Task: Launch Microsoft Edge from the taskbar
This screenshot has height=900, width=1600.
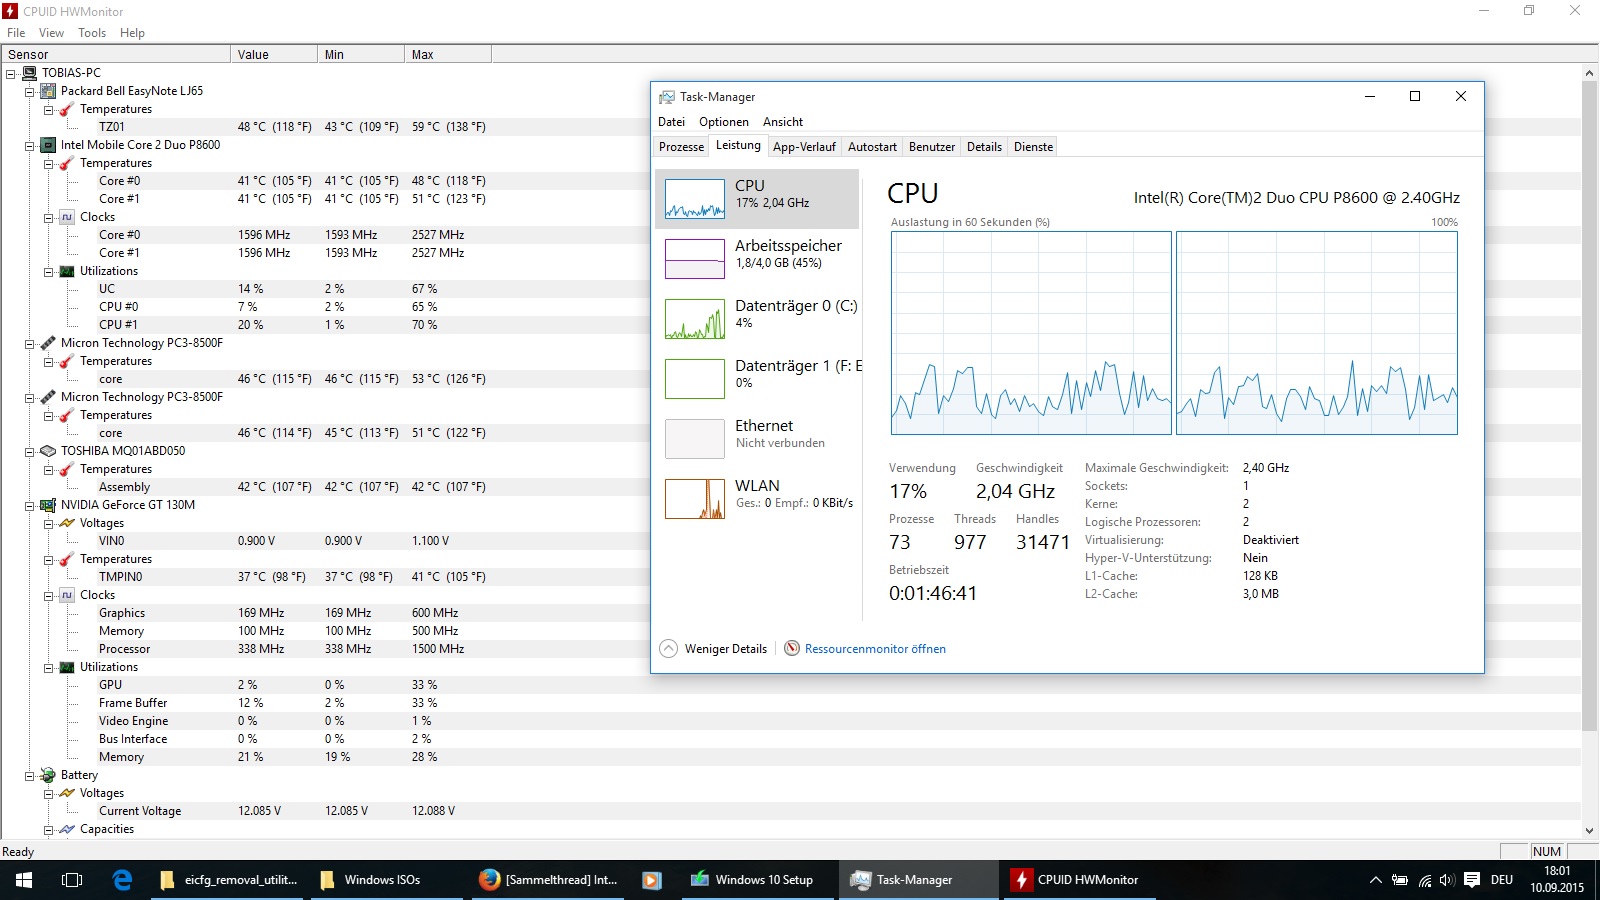Action: point(122,880)
